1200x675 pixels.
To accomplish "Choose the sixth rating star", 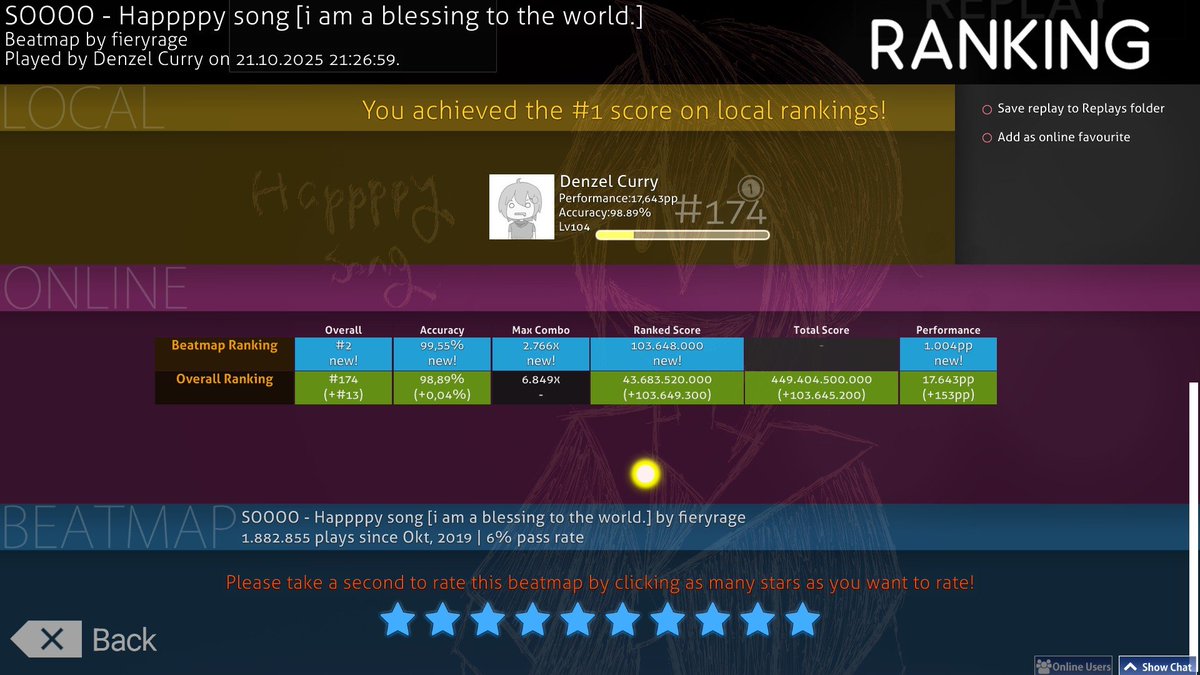I will click(623, 620).
